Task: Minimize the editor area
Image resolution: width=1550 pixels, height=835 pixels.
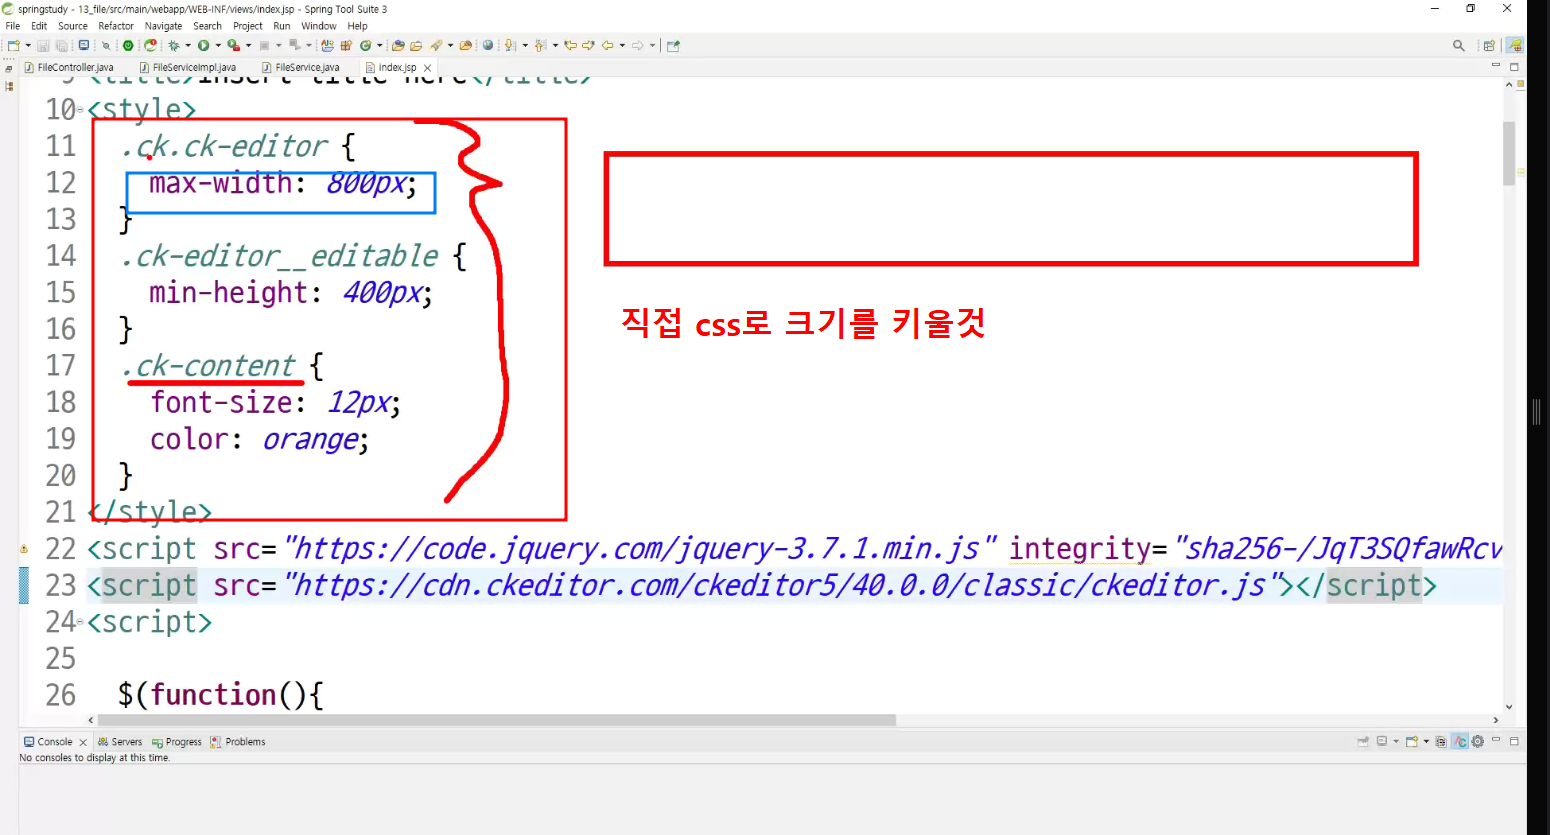Action: (x=1496, y=66)
